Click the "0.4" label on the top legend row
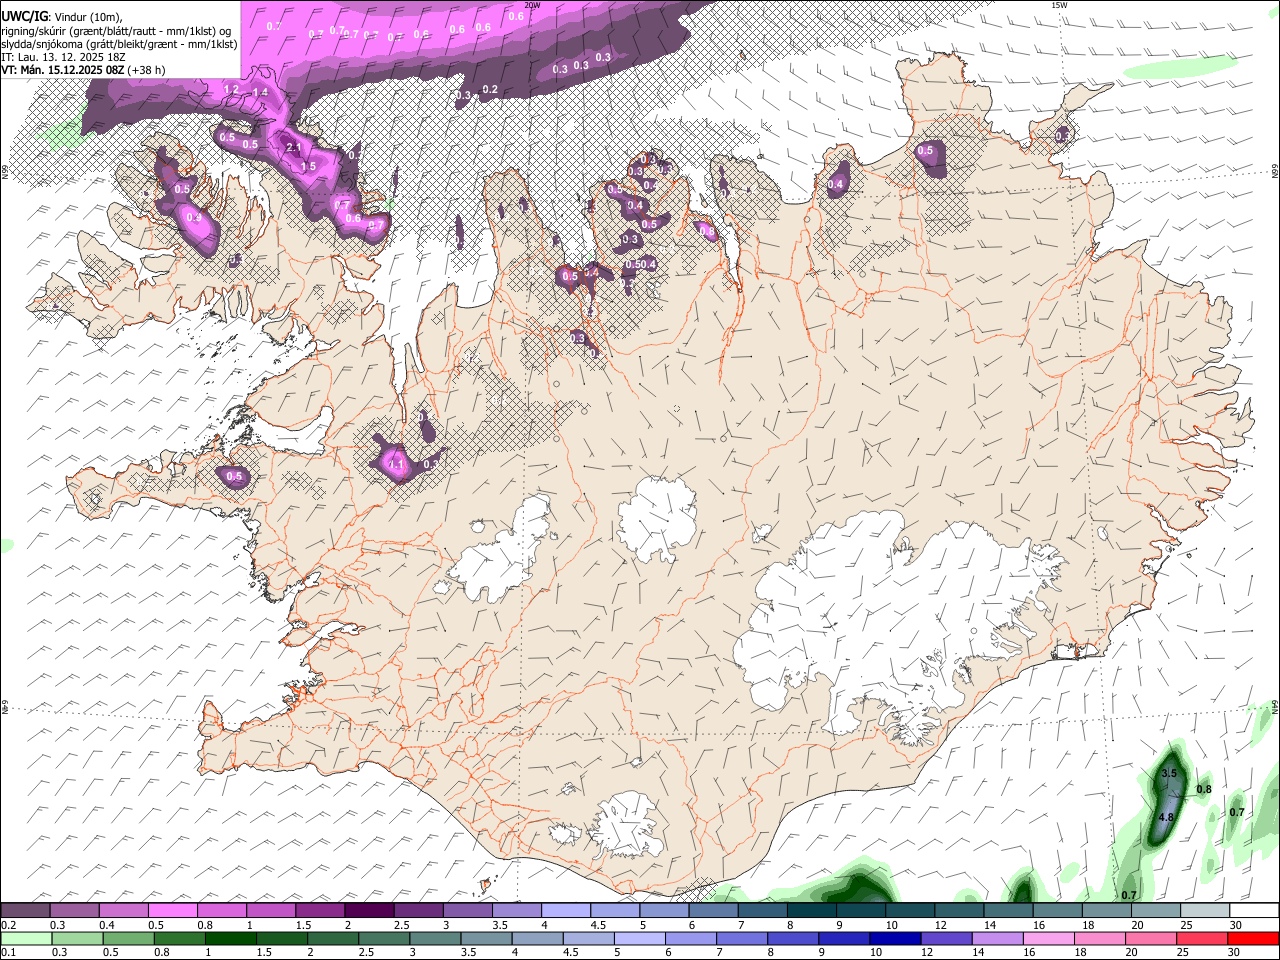Screen dimensions: 1280x960 click(x=107, y=925)
